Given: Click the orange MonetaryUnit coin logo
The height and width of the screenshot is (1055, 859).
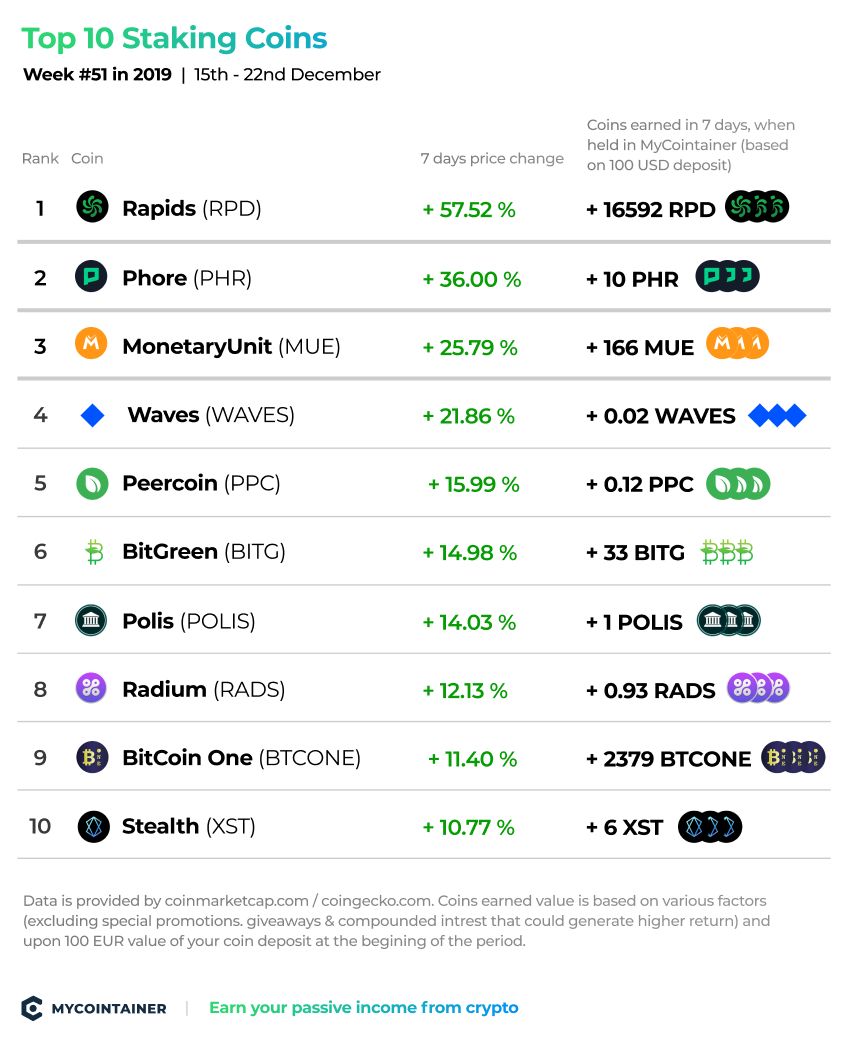Looking at the screenshot, I should (91, 344).
